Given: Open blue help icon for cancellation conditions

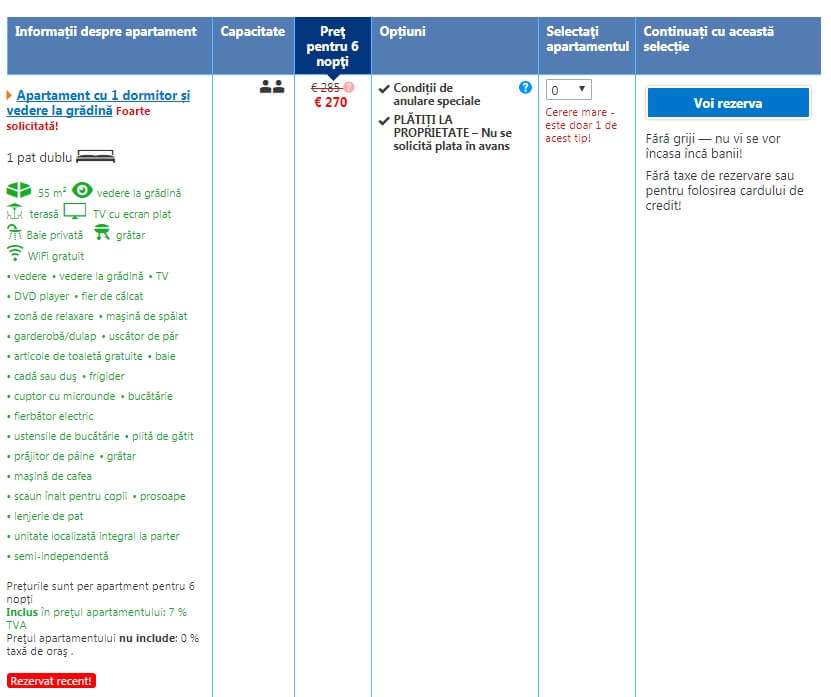Looking at the screenshot, I should (x=525, y=88).
